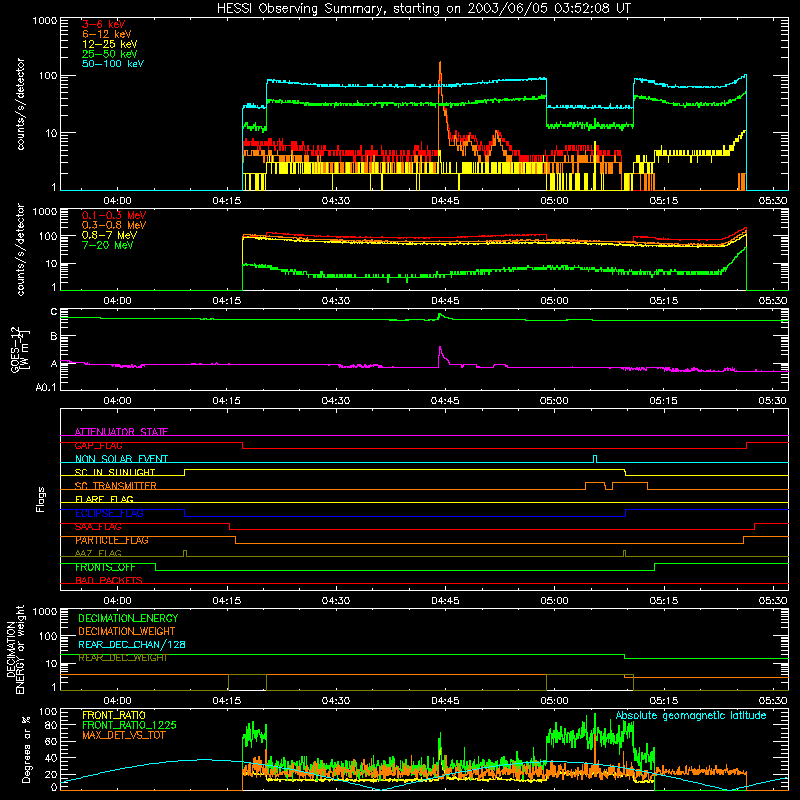800x800 pixels.
Task: Select the NON_SOLAR_EVENT flag label
Action: 121,459
